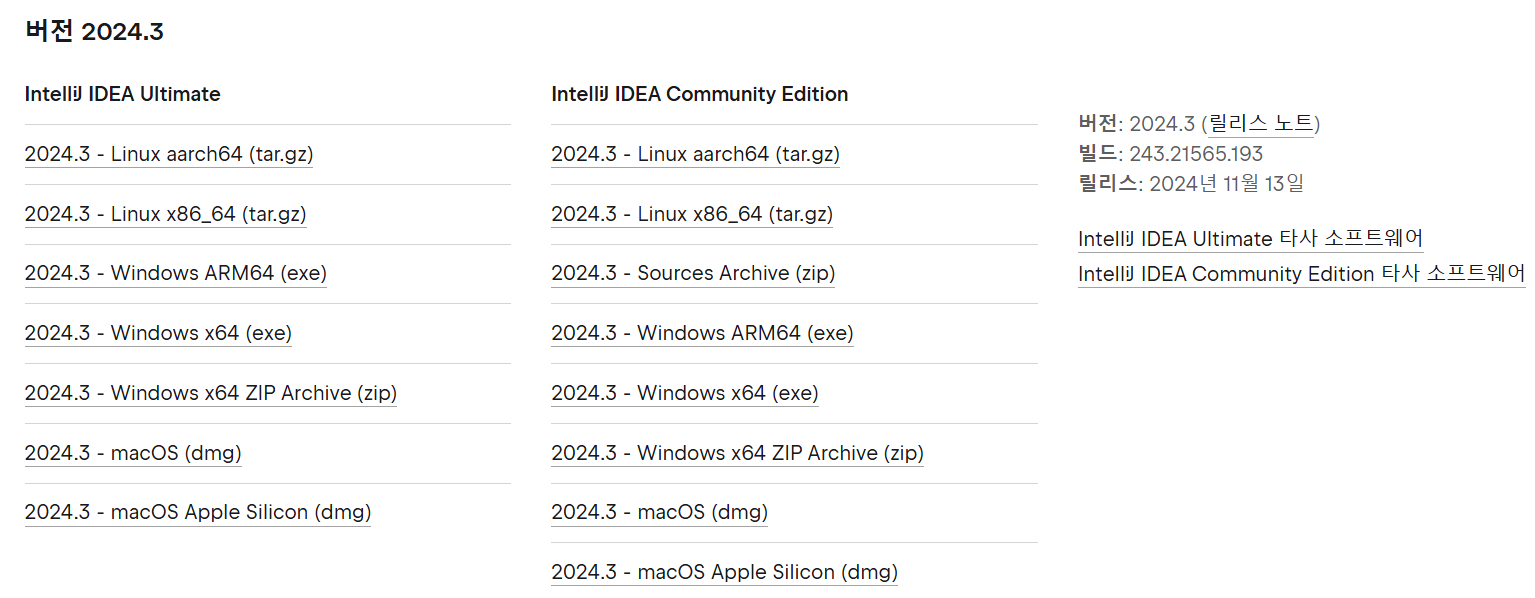Download Ultimate 2024.3 macOS dmg
The image size is (1535, 598).
[x=133, y=453]
